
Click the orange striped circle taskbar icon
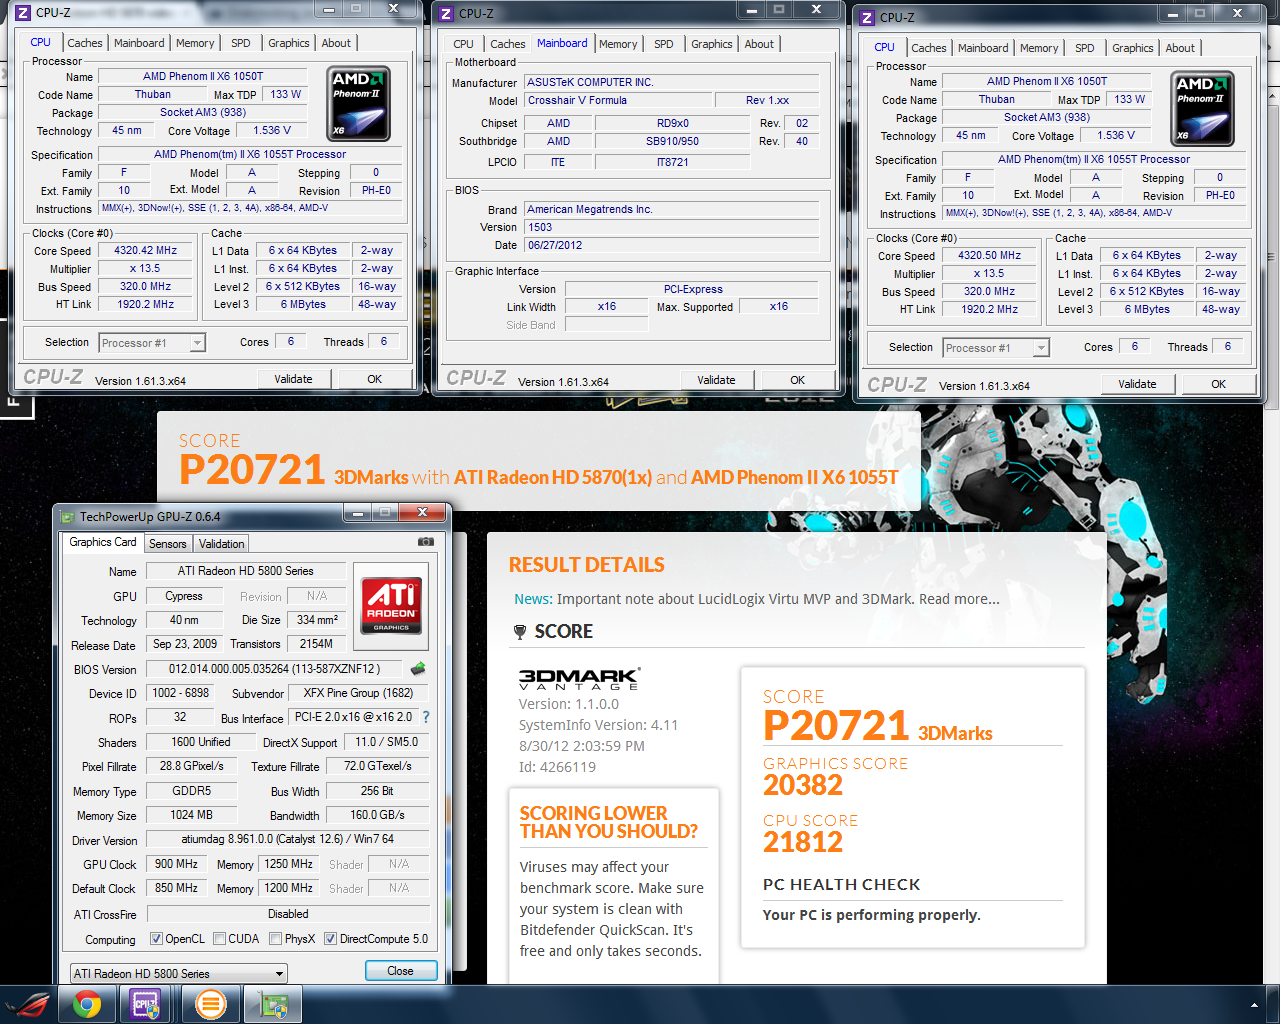coord(210,1004)
